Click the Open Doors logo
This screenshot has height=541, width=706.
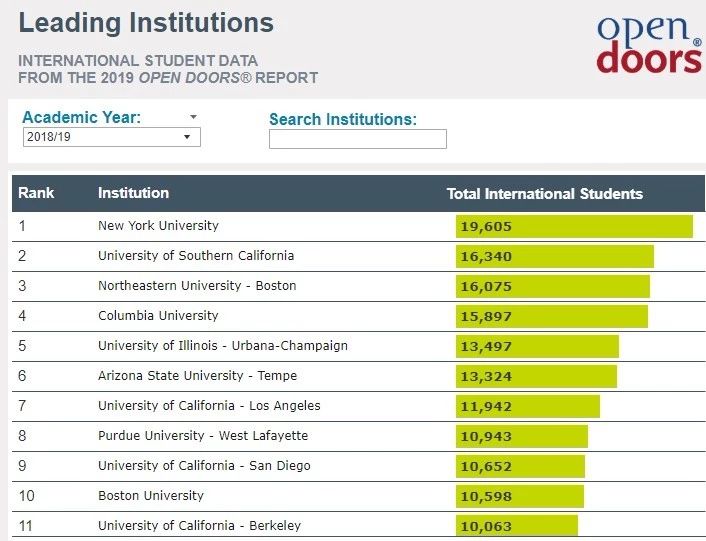click(649, 44)
